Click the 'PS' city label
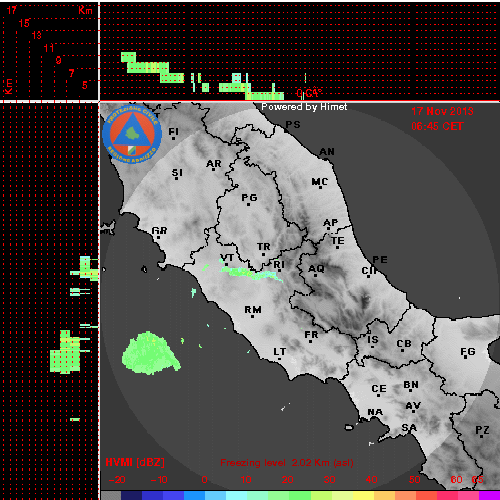The height and width of the screenshot is (500, 500). pos(293,125)
